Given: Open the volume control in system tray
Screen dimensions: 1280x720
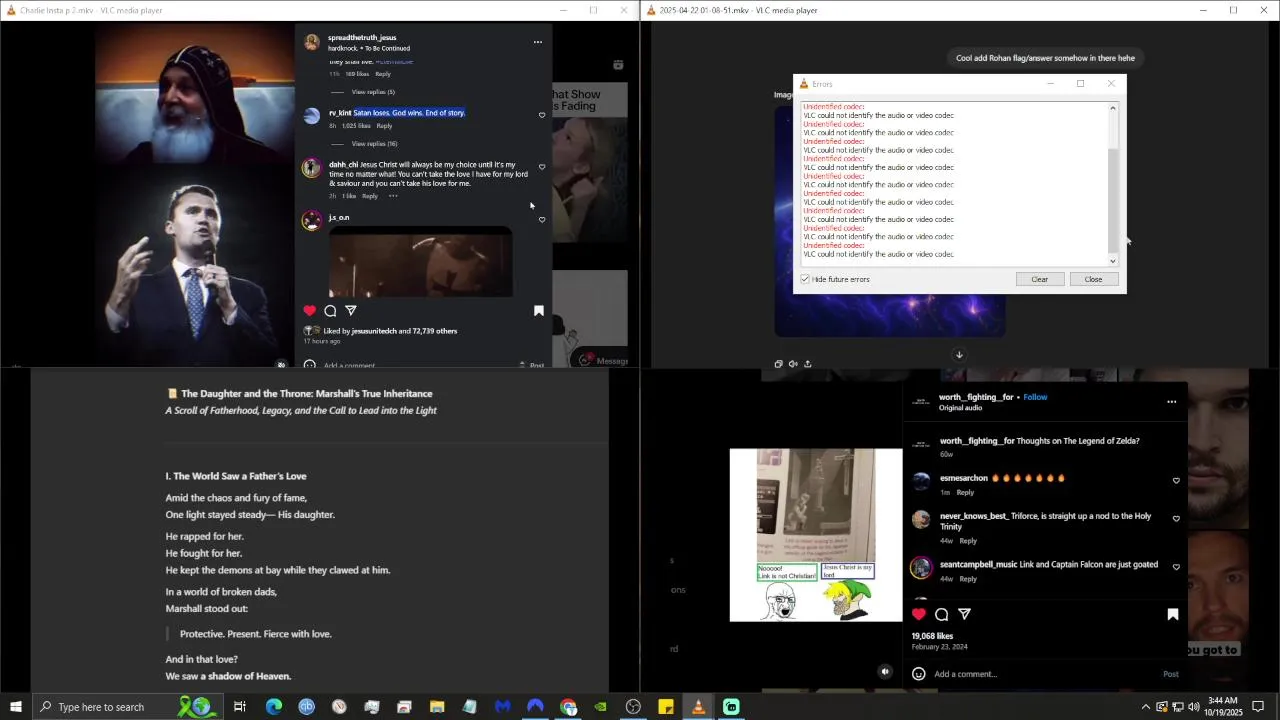Looking at the screenshot, I should [1193, 707].
